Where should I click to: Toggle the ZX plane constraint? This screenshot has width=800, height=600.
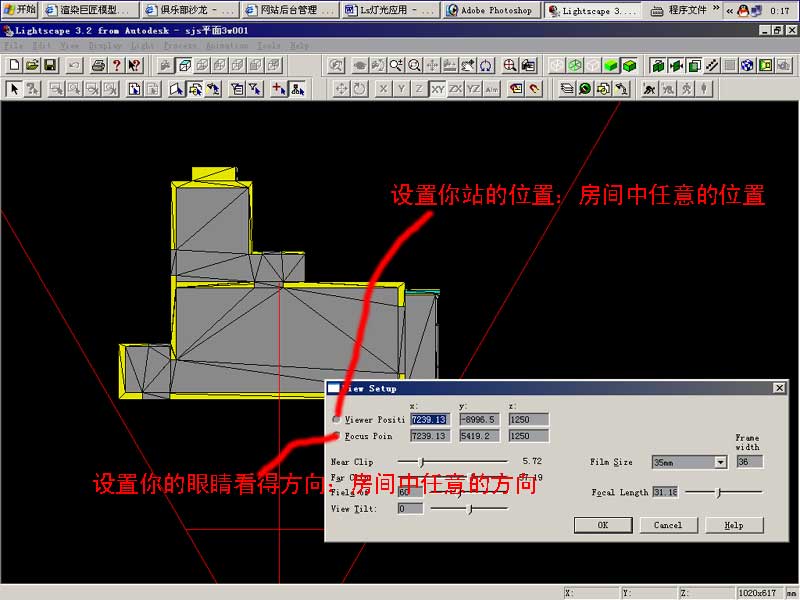(456, 89)
